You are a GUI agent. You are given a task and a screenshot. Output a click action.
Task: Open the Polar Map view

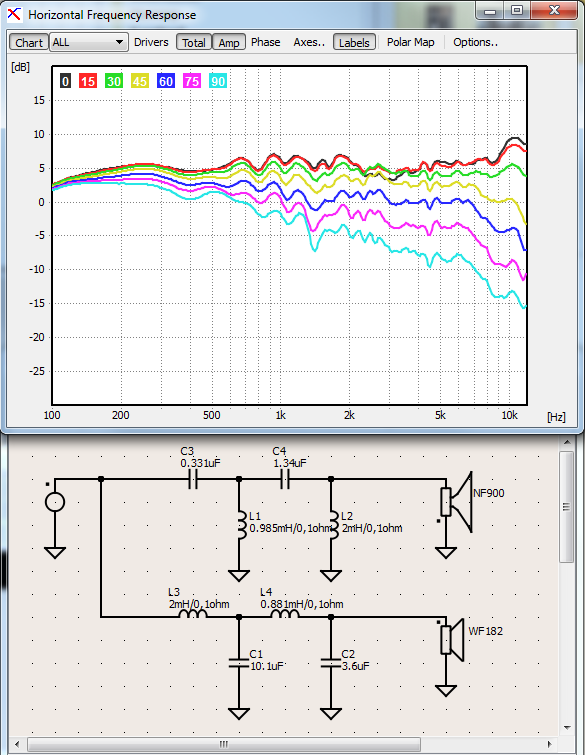point(411,42)
